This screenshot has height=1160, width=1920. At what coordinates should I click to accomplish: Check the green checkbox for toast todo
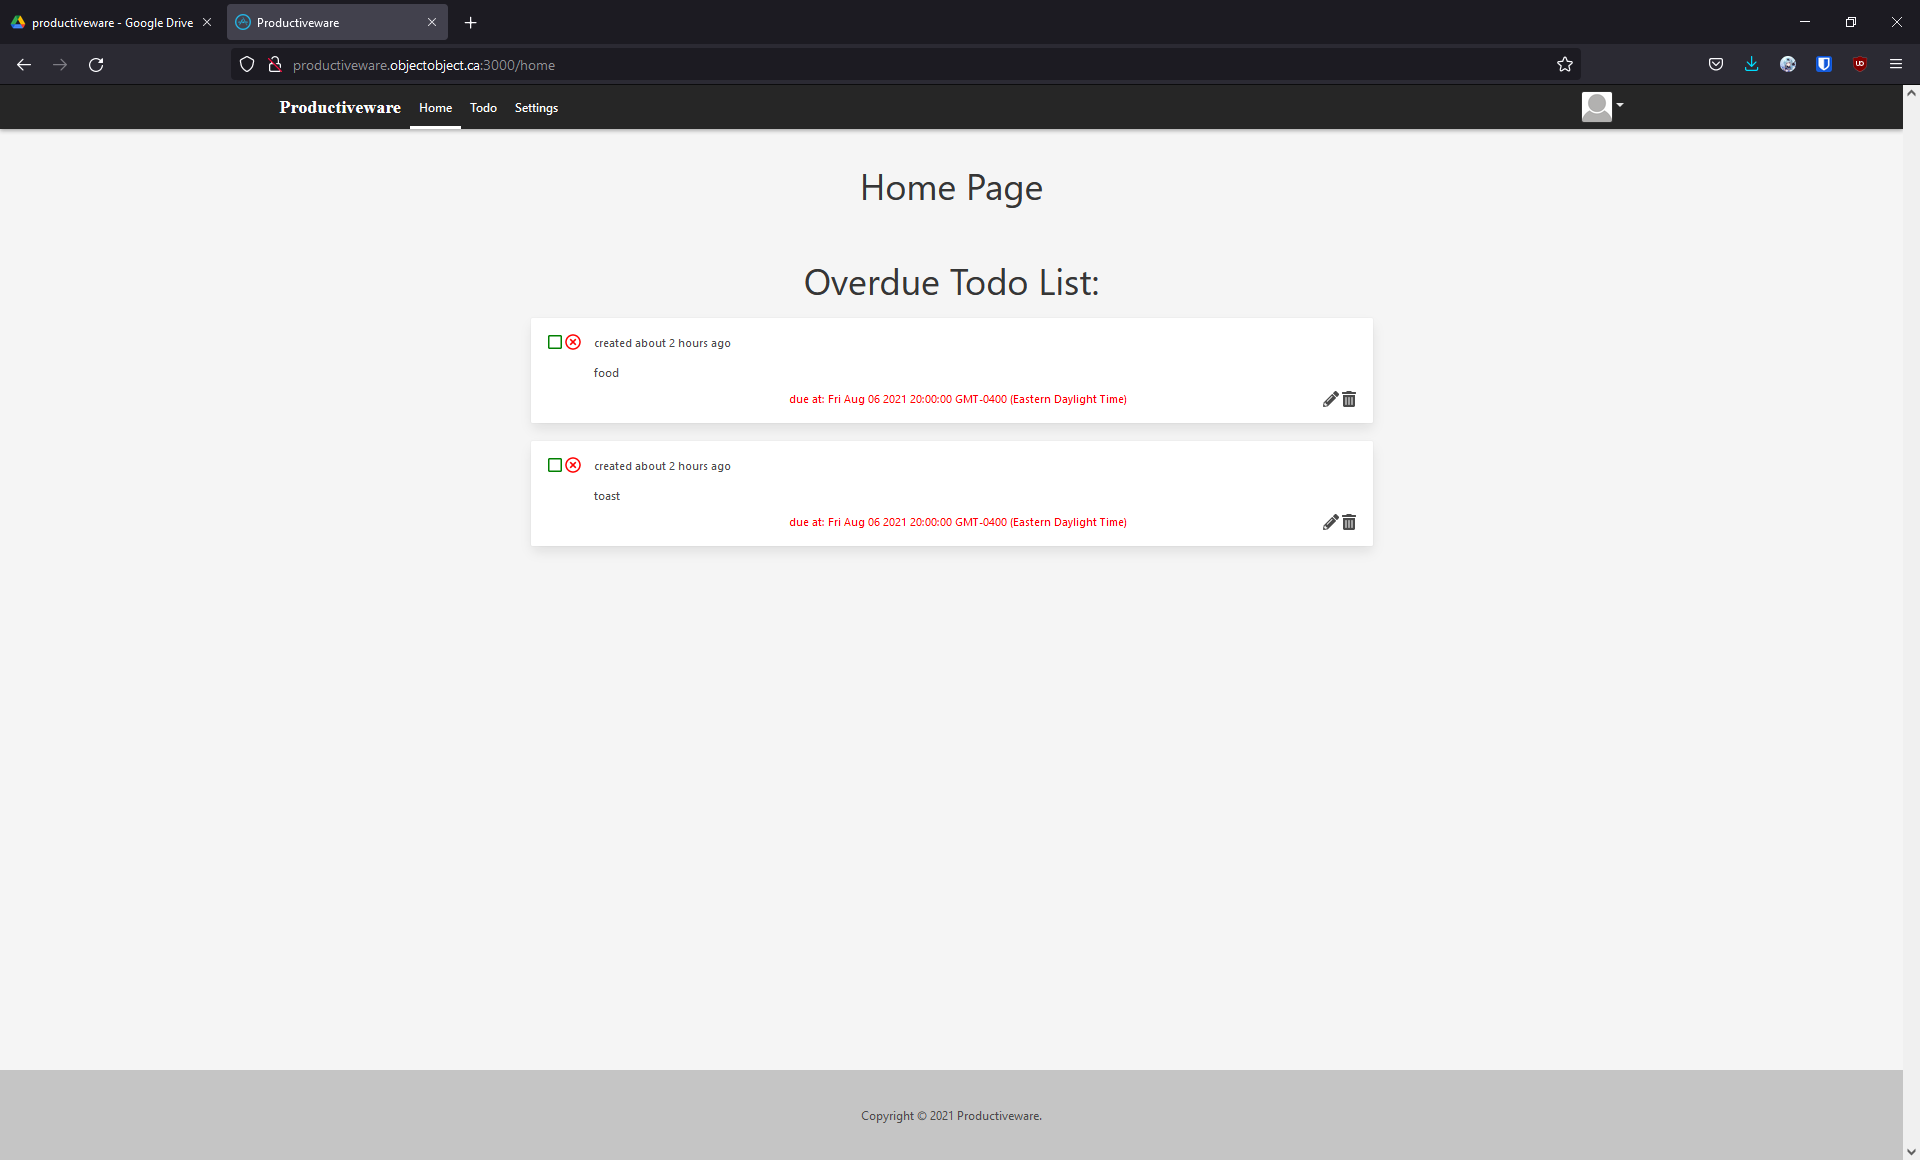[555, 465]
